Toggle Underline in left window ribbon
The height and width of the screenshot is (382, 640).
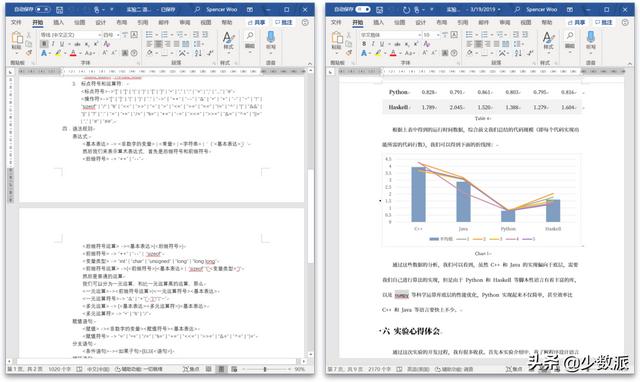(x=62, y=44)
